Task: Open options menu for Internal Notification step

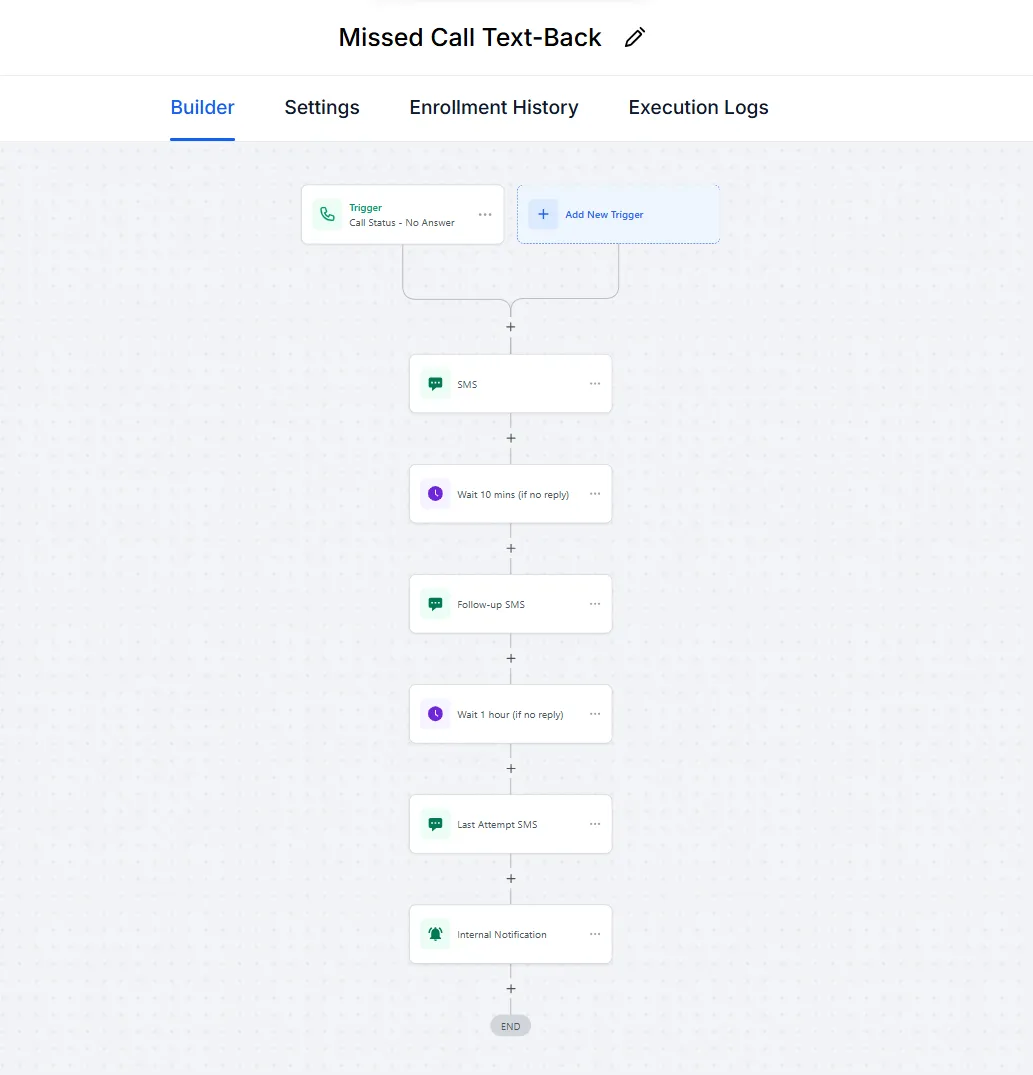Action: pyautogui.click(x=595, y=934)
